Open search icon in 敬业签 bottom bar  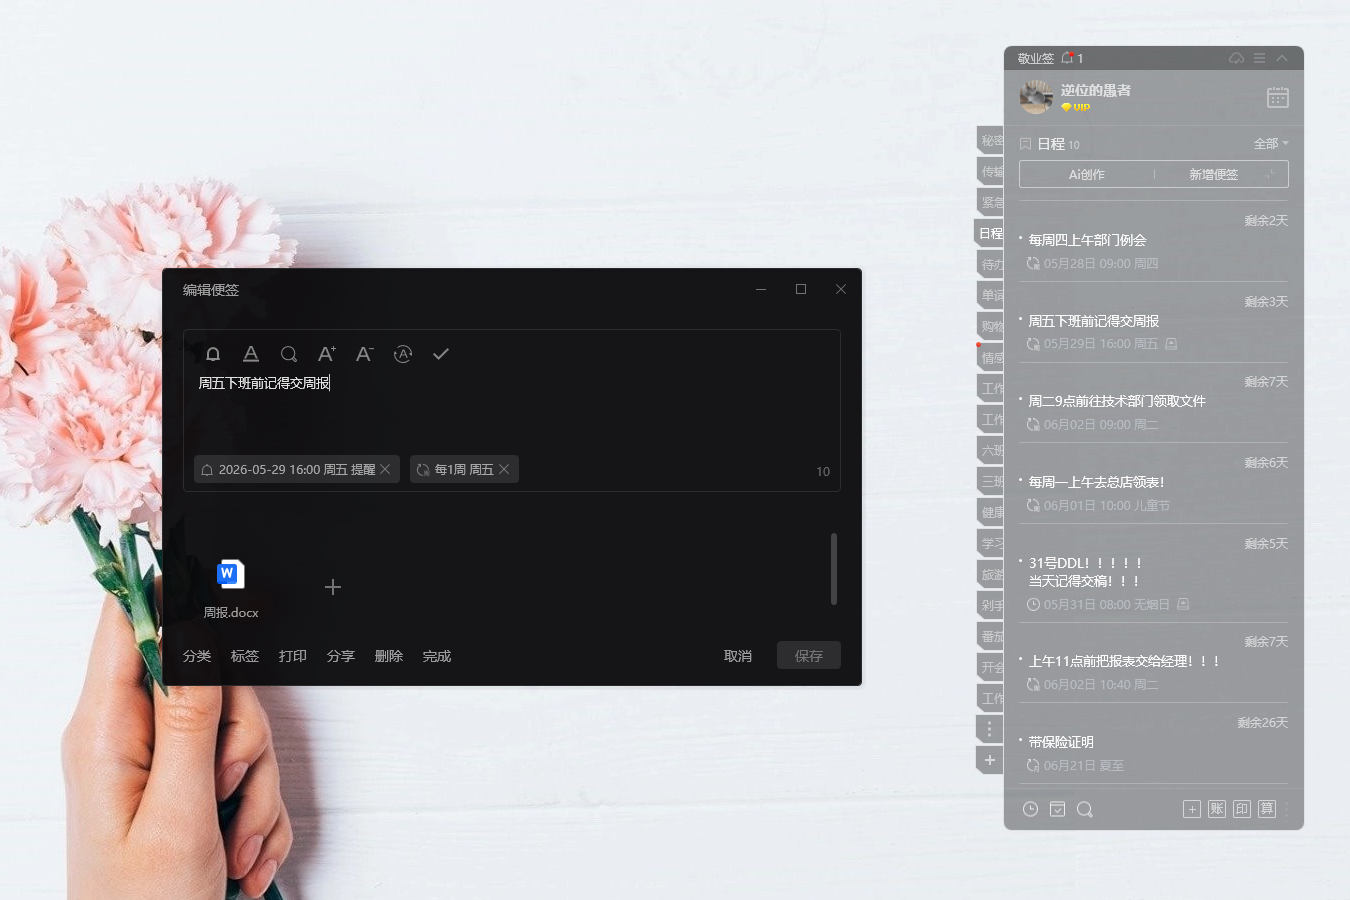click(x=1084, y=809)
